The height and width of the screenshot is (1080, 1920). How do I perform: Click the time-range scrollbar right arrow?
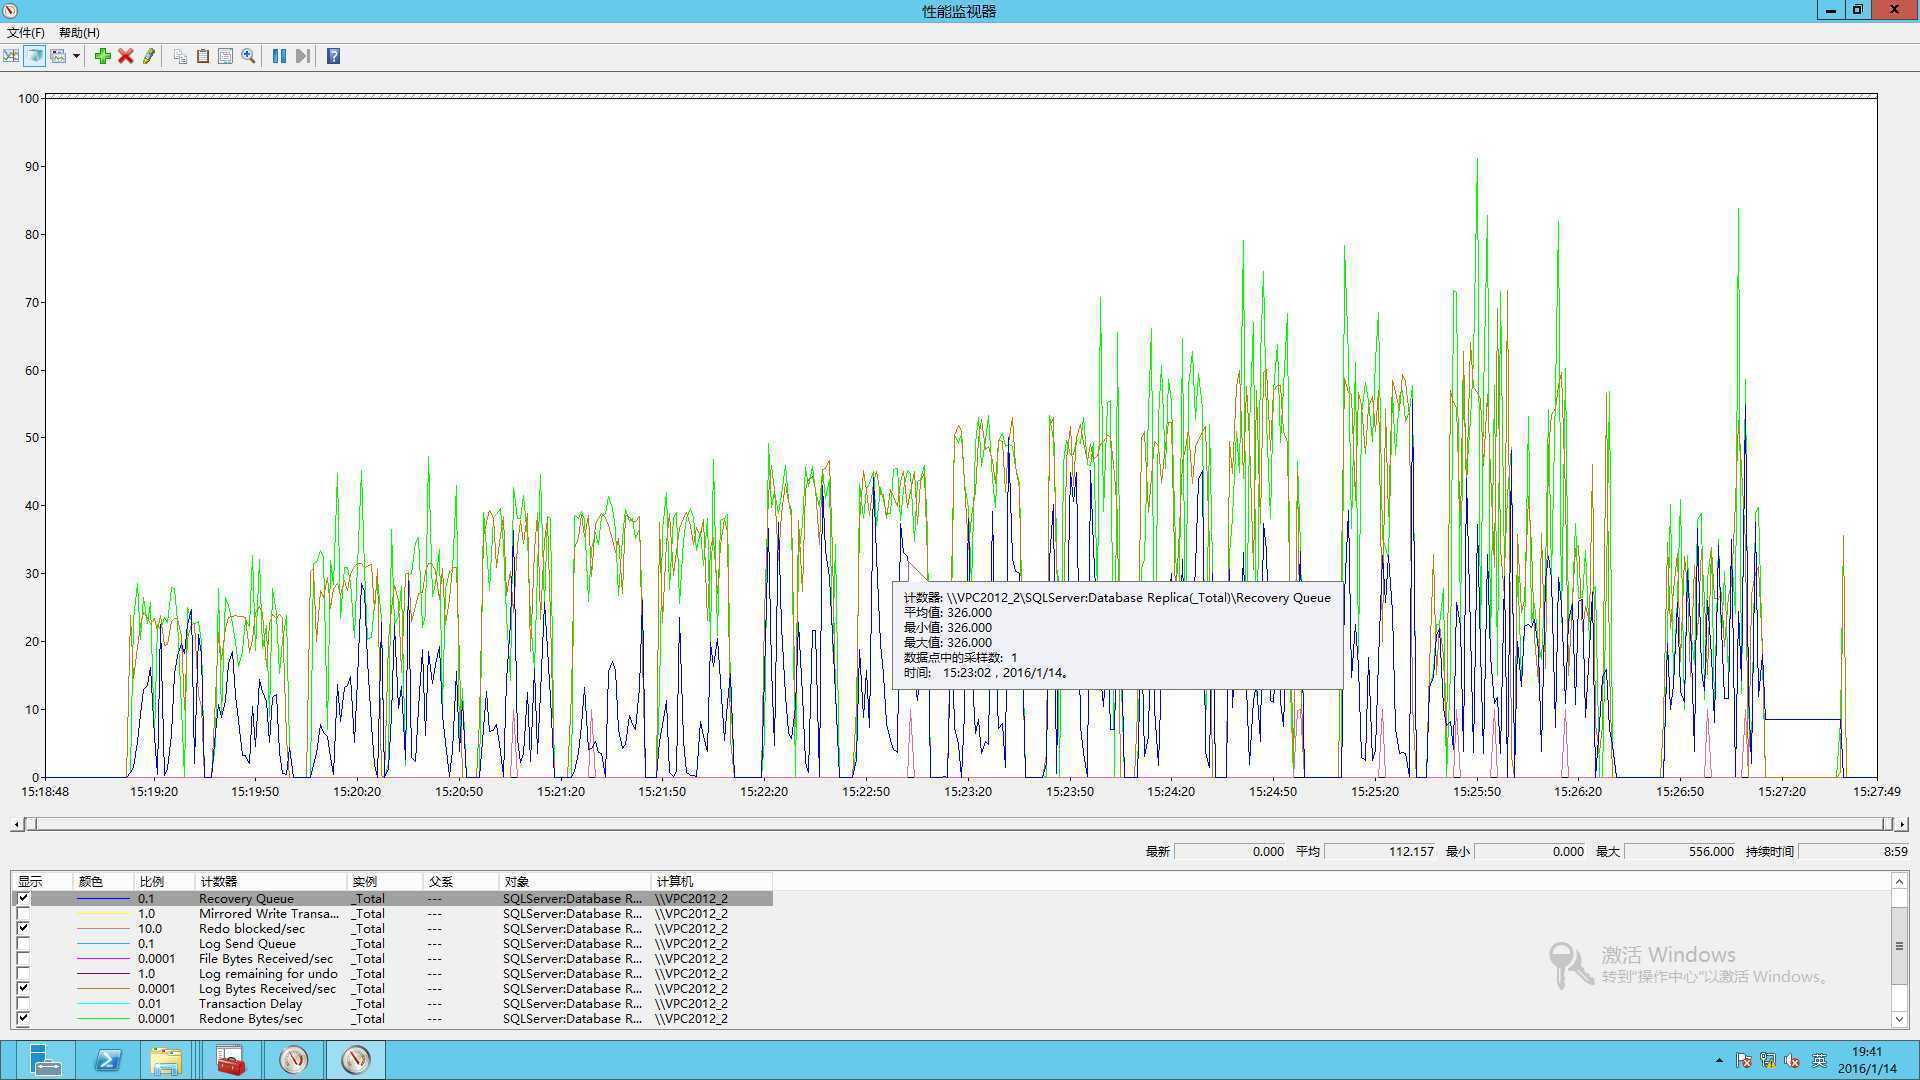click(1902, 824)
